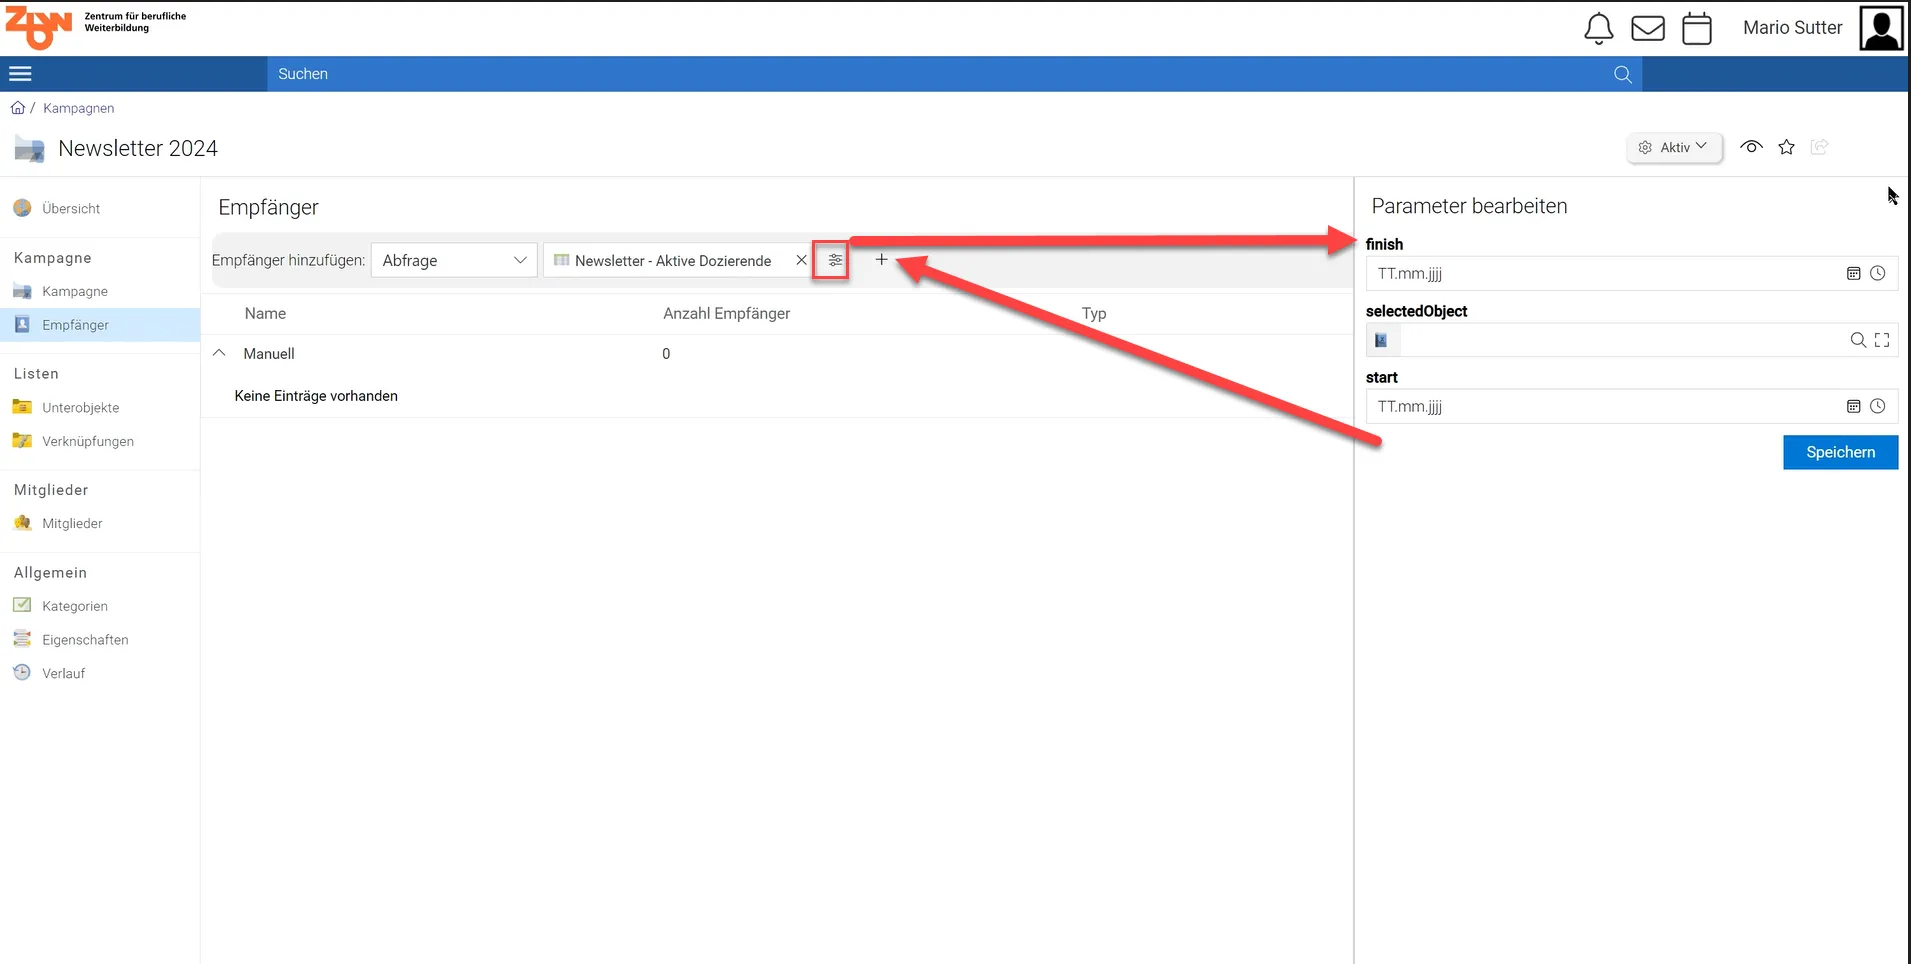Open Unterobjekte list

click(x=80, y=407)
